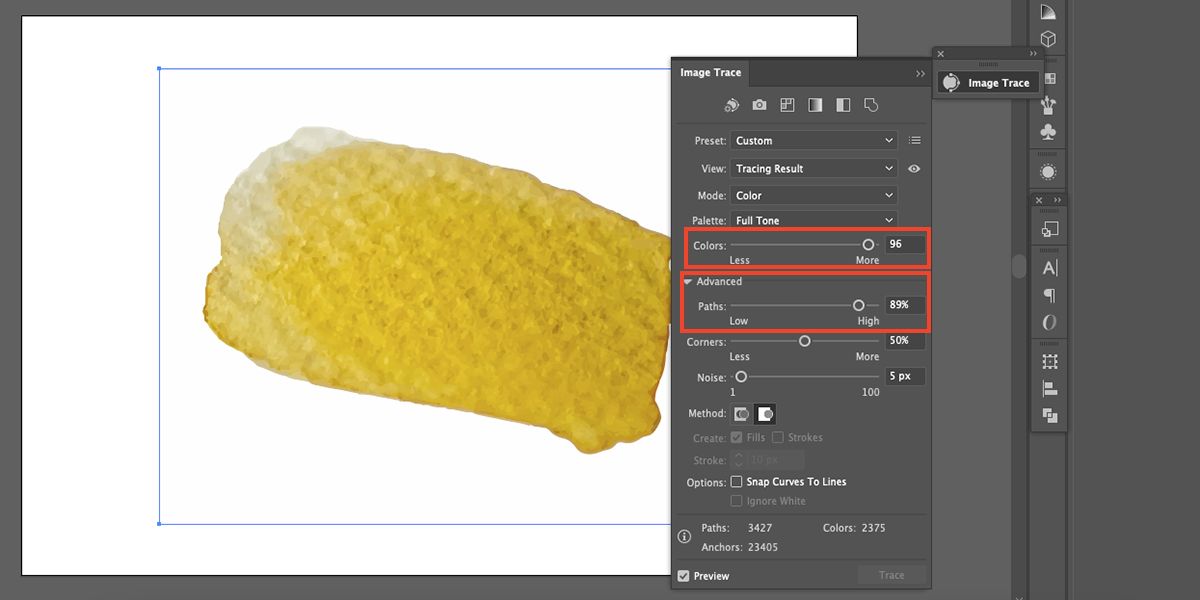
Task: Open the Mode dropdown set to Color
Action: (813, 196)
